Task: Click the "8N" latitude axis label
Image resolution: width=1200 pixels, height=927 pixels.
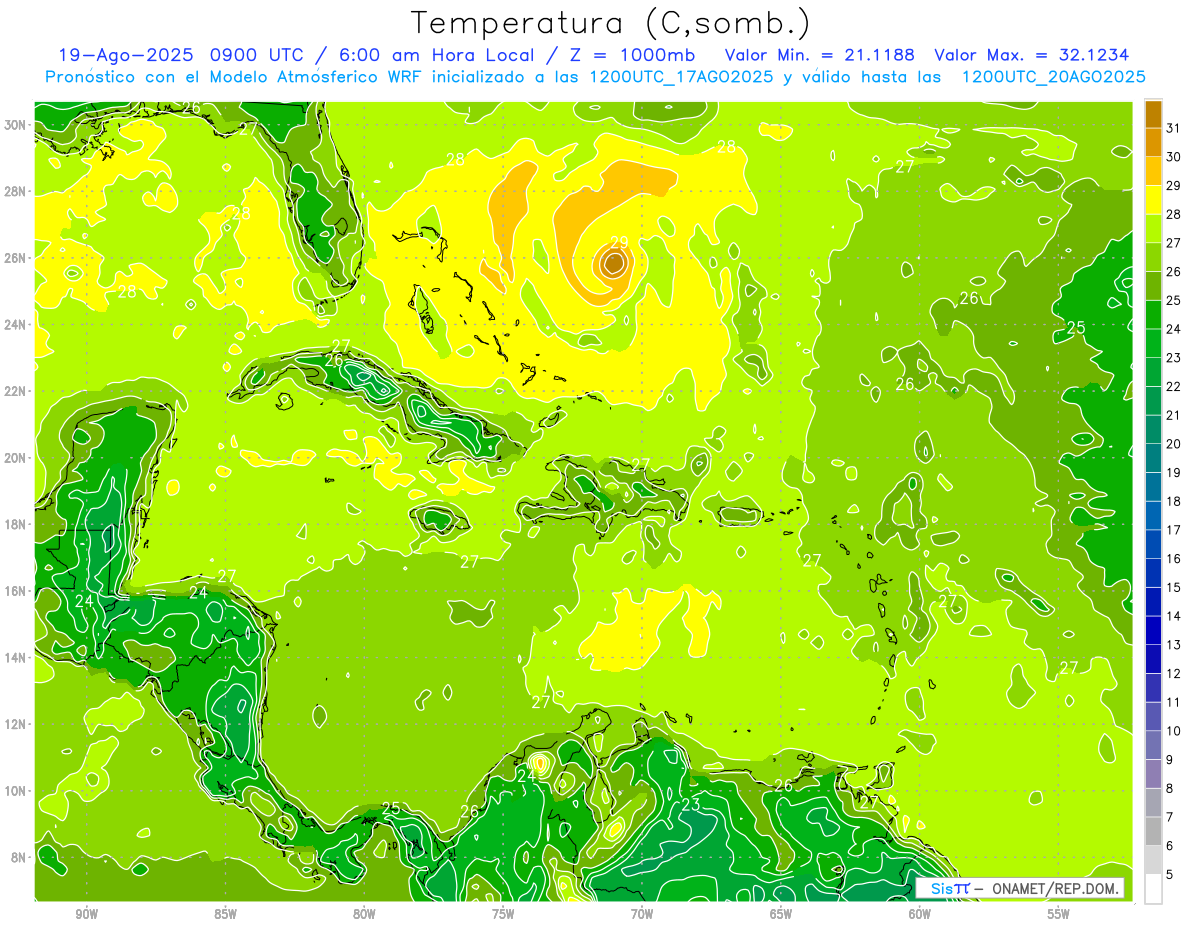Action: tap(19, 857)
